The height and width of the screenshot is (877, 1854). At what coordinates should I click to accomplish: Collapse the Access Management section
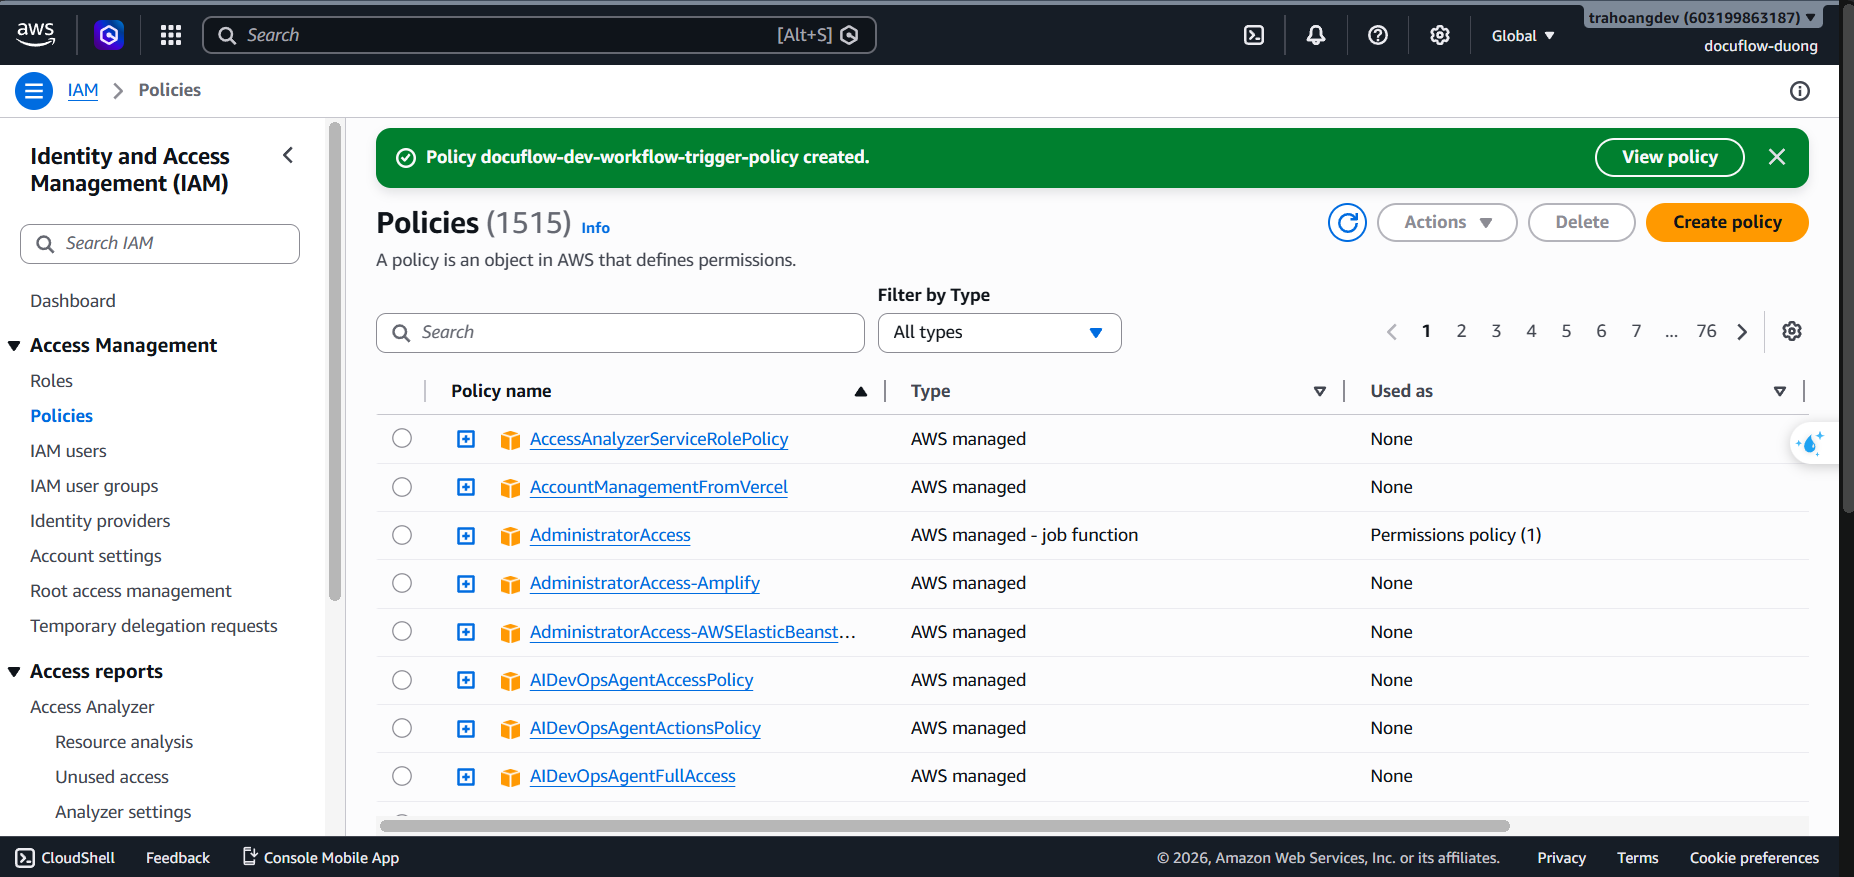click(14, 346)
